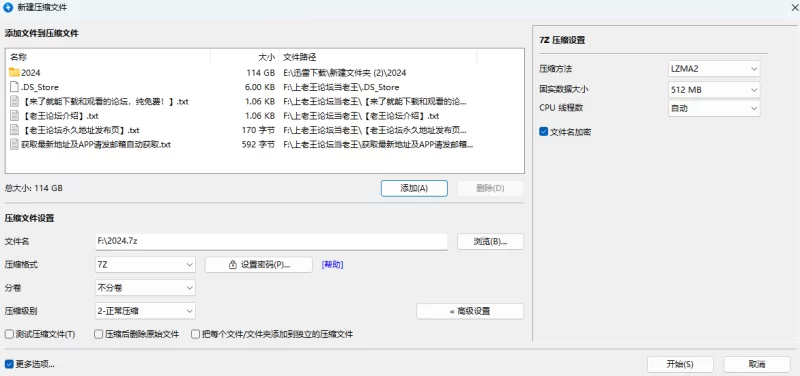Click the 【老王论坛永久地址发布页】.txt file icon
The image size is (800, 376).
point(14,130)
